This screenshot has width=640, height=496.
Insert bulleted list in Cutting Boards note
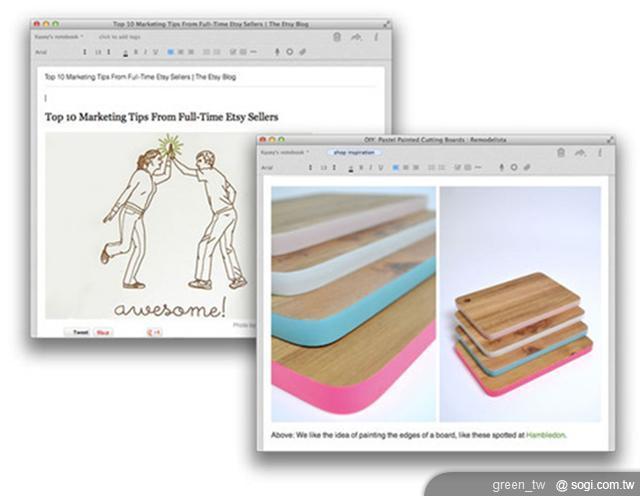tap(431, 167)
